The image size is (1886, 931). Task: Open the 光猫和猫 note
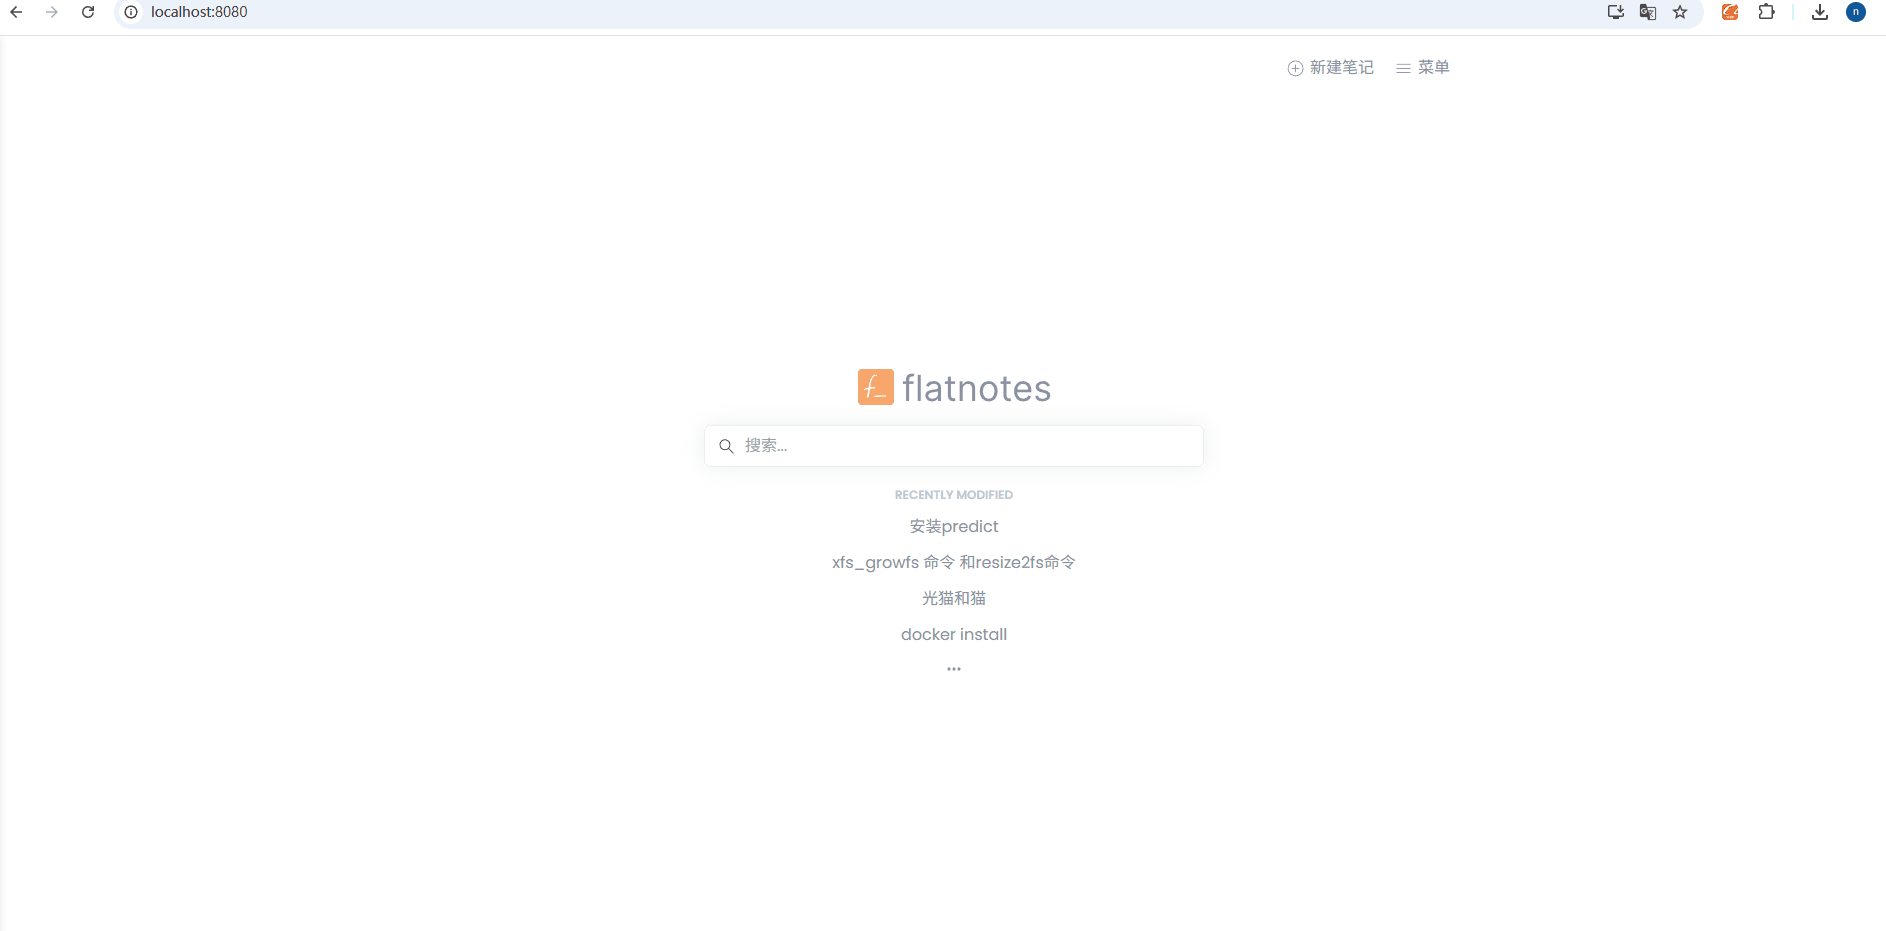(953, 597)
